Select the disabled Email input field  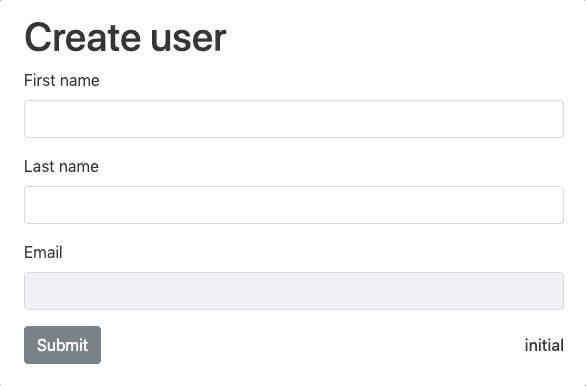pos(294,291)
